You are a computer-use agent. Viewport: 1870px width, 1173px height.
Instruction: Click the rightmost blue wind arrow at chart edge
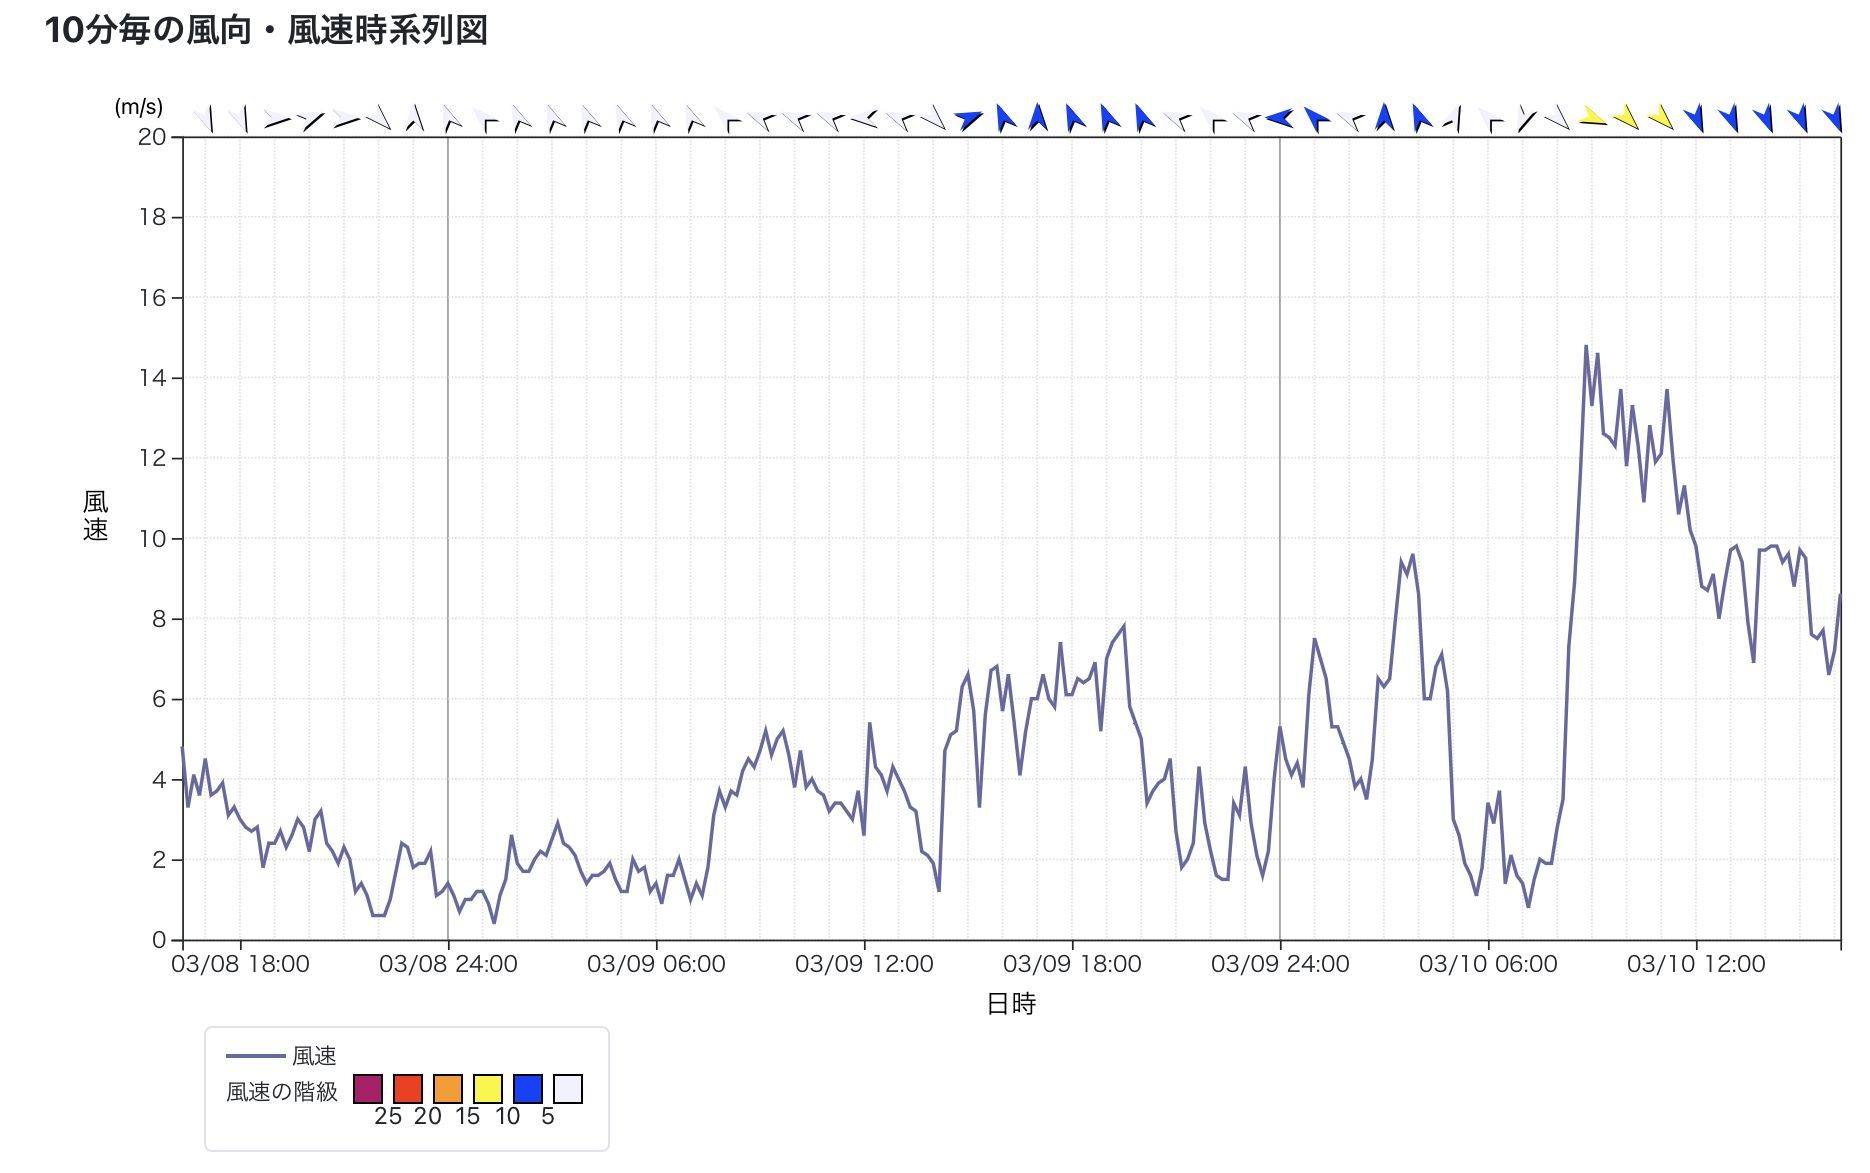1832,118
